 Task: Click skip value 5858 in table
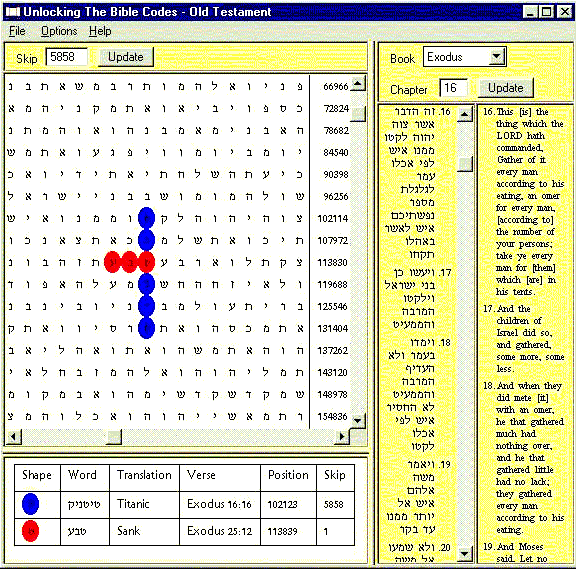[x=333, y=504]
